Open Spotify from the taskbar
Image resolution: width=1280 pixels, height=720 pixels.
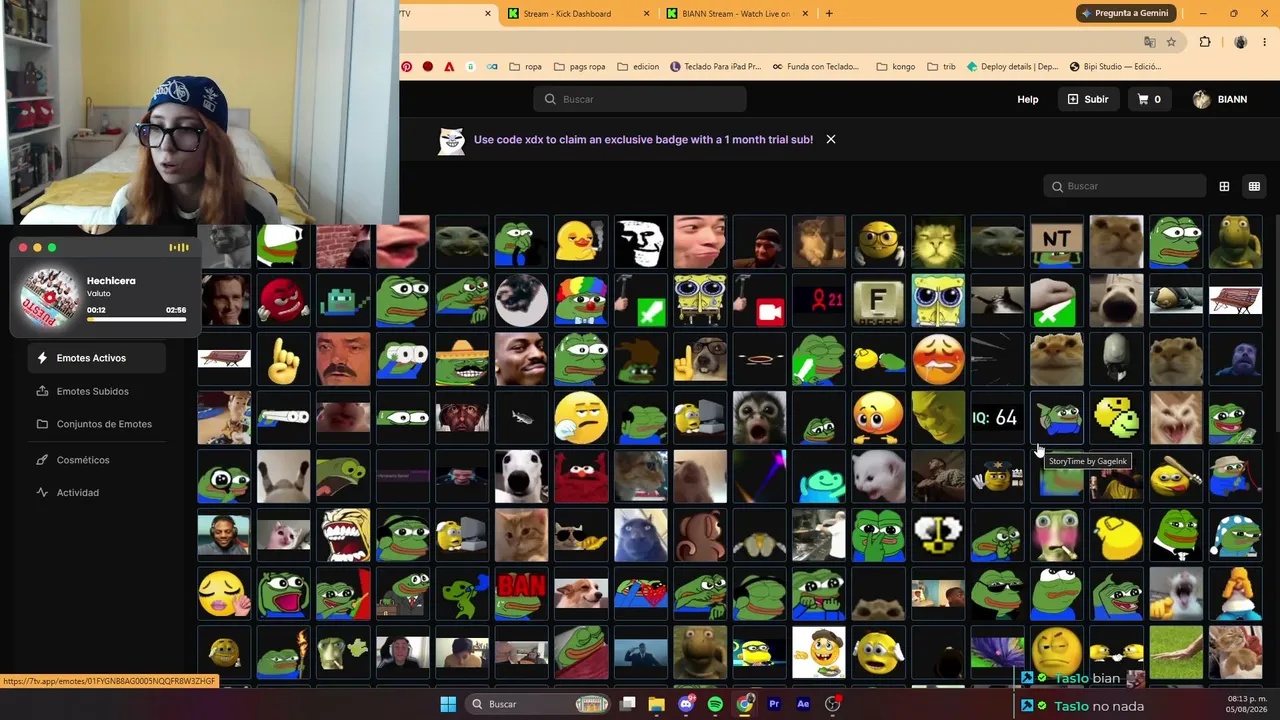715,704
